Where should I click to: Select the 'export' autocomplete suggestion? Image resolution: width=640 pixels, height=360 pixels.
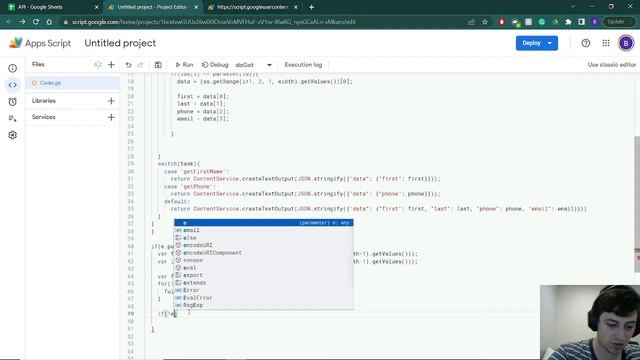pyautogui.click(x=264, y=275)
